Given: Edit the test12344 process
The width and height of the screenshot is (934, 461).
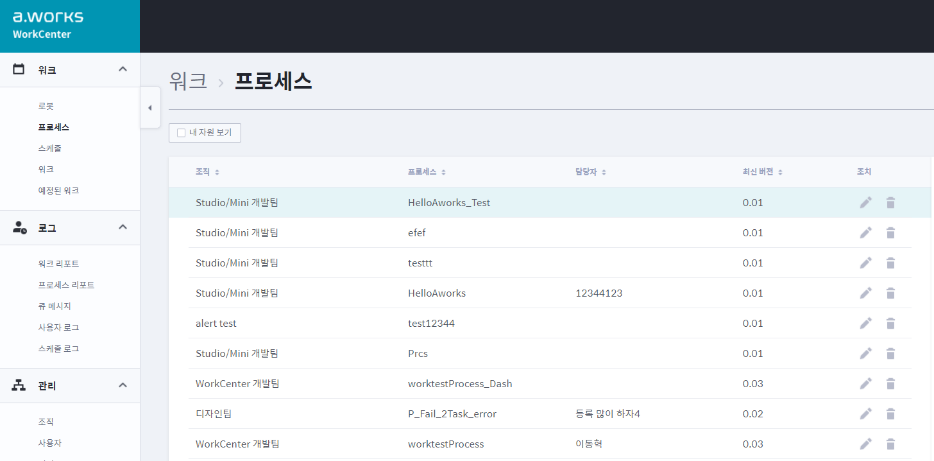Looking at the screenshot, I should coord(865,323).
